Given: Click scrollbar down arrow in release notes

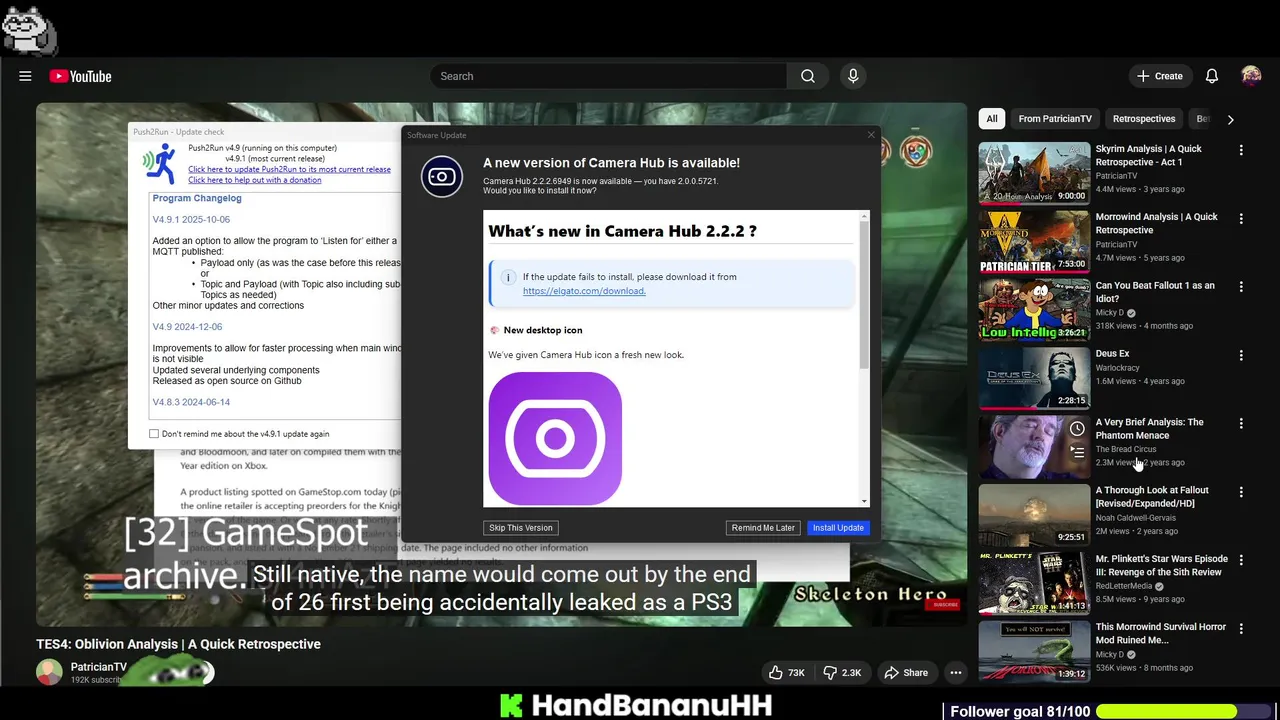Looking at the screenshot, I should pos(865,501).
